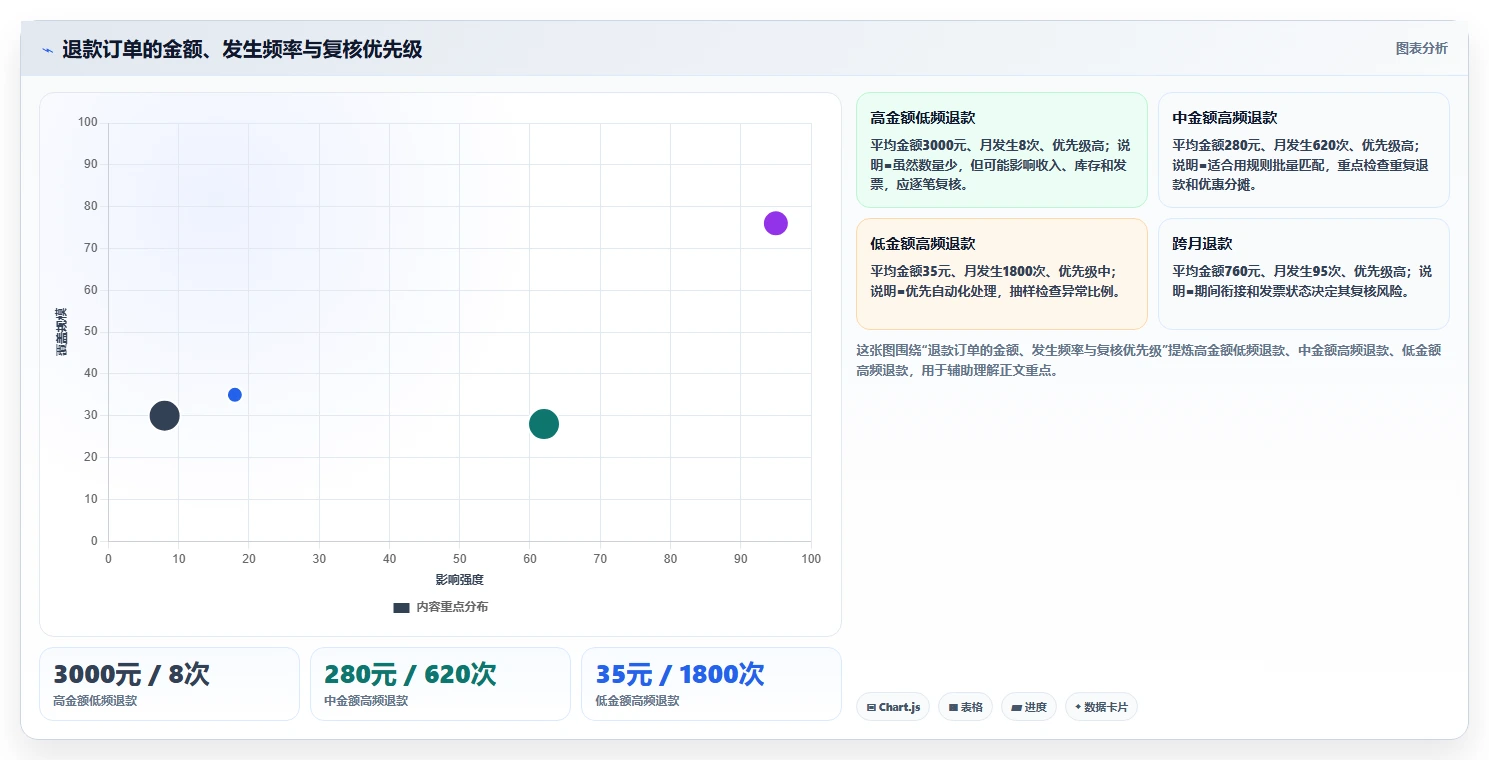Click the 中金额高频退款 label under 280元

point(366,701)
